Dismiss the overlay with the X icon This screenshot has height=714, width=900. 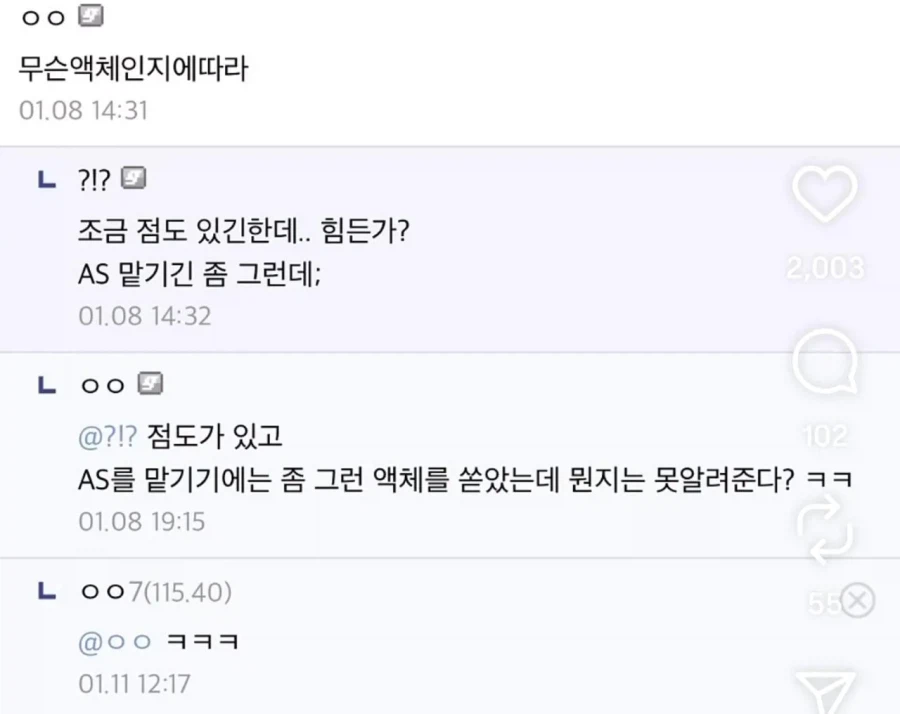click(x=857, y=601)
